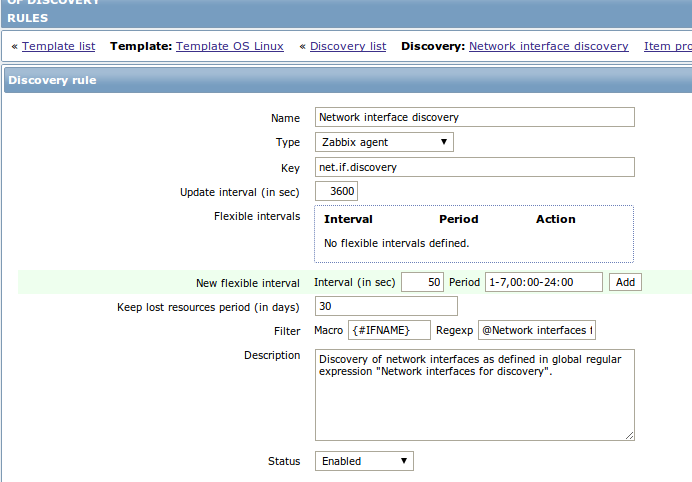Click the Interval column header

click(348, 219)
